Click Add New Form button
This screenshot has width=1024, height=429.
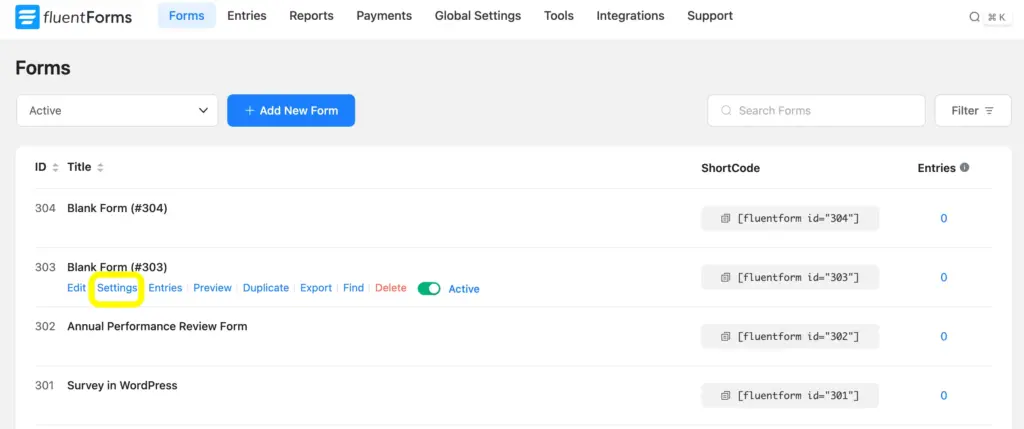[291, 110]
